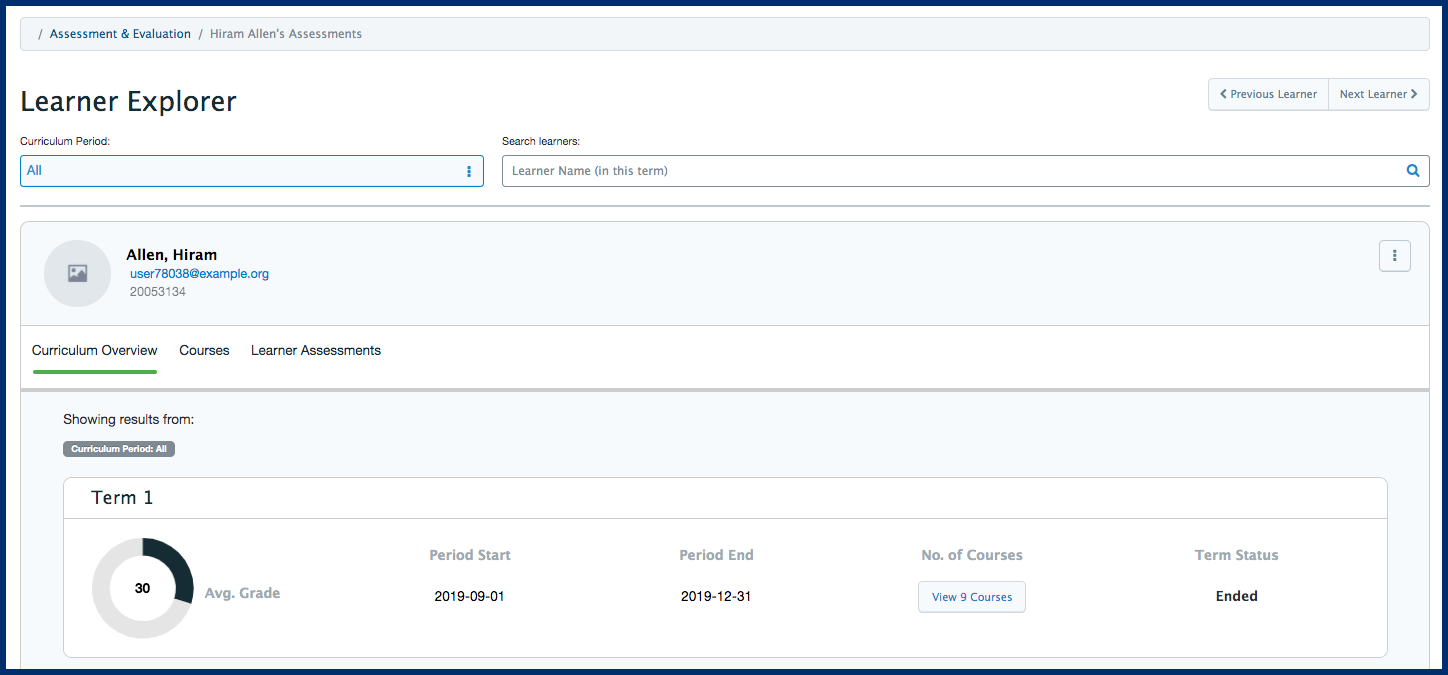Go to Previous Learner
Screen dimensions: 1448x675
click(x=1268, y=94)
